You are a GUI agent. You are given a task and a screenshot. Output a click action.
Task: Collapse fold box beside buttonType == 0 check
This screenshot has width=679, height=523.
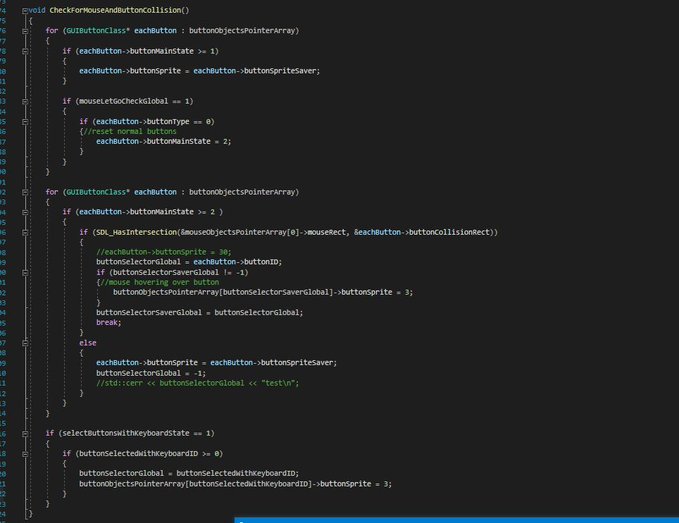pyautogui.click(x=25, y=122)
